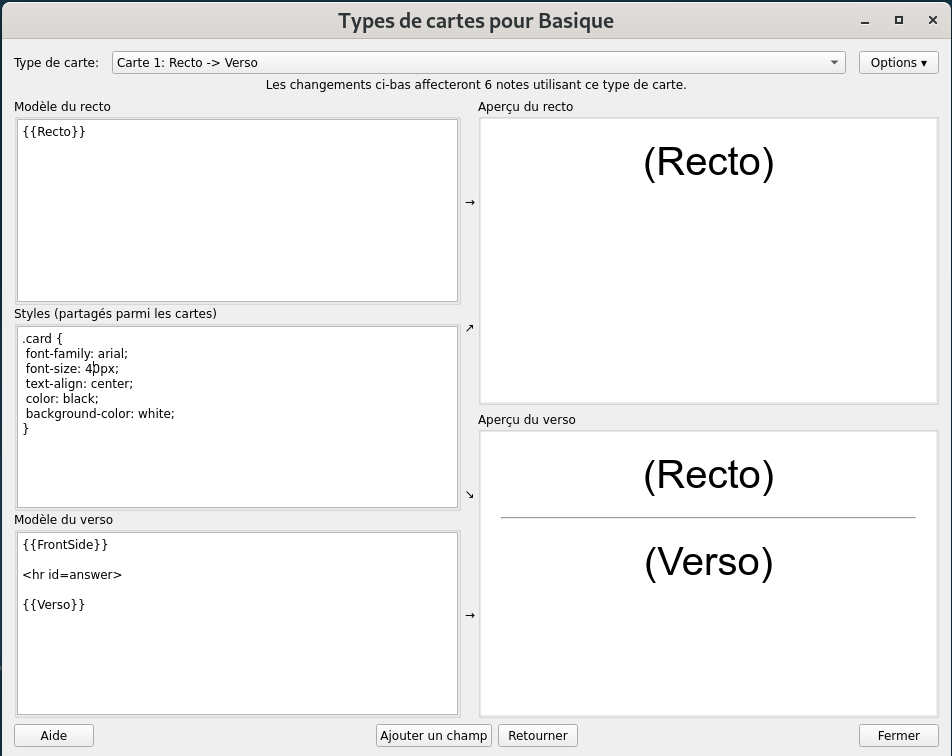Click the '<hr id=answer>' line in back template

click(72, 574)
